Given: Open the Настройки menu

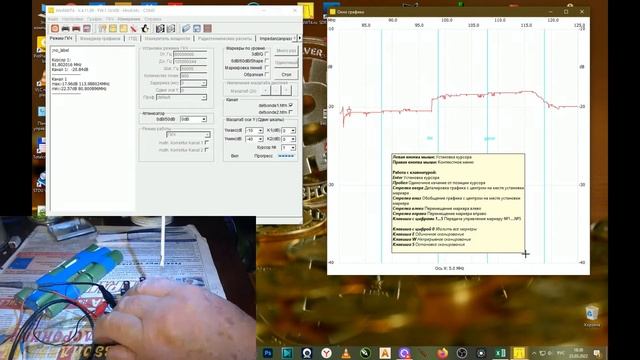Looking at the screenshot, I should tap(72, 19).
